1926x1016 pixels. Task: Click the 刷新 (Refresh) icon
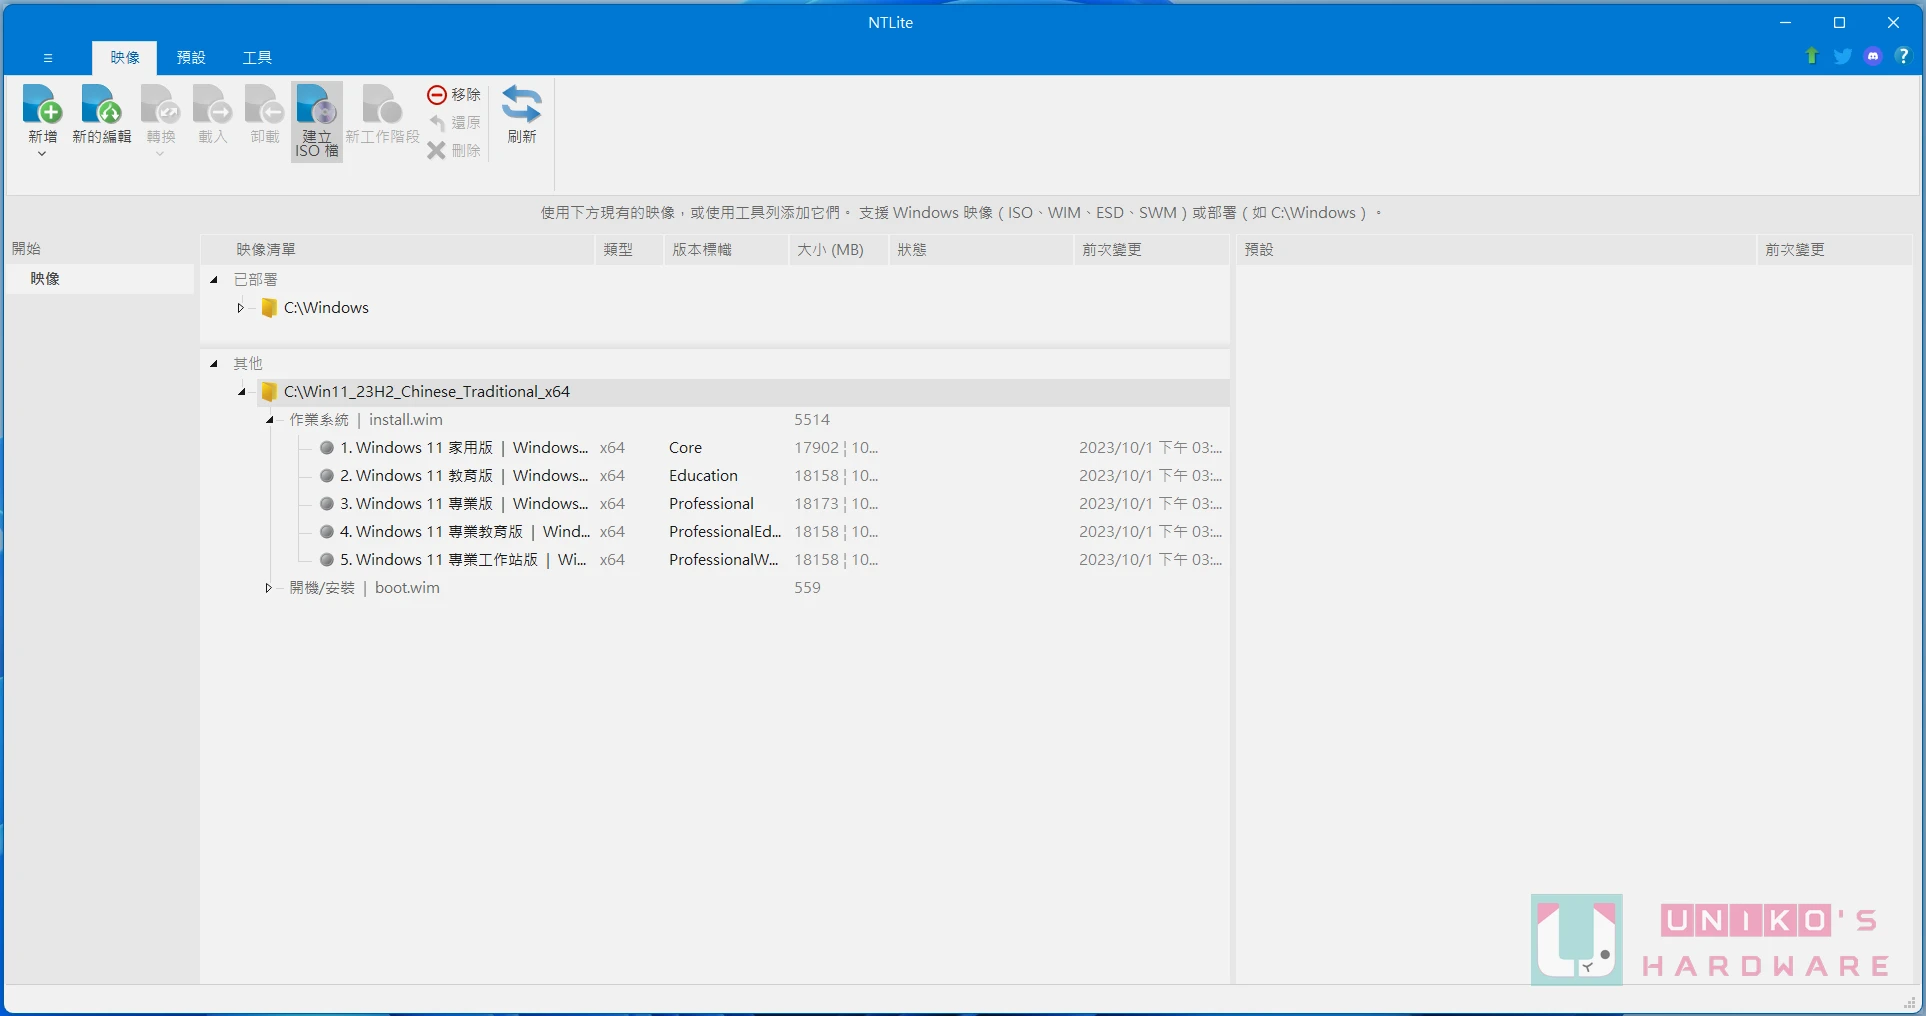tap(521, 106)
